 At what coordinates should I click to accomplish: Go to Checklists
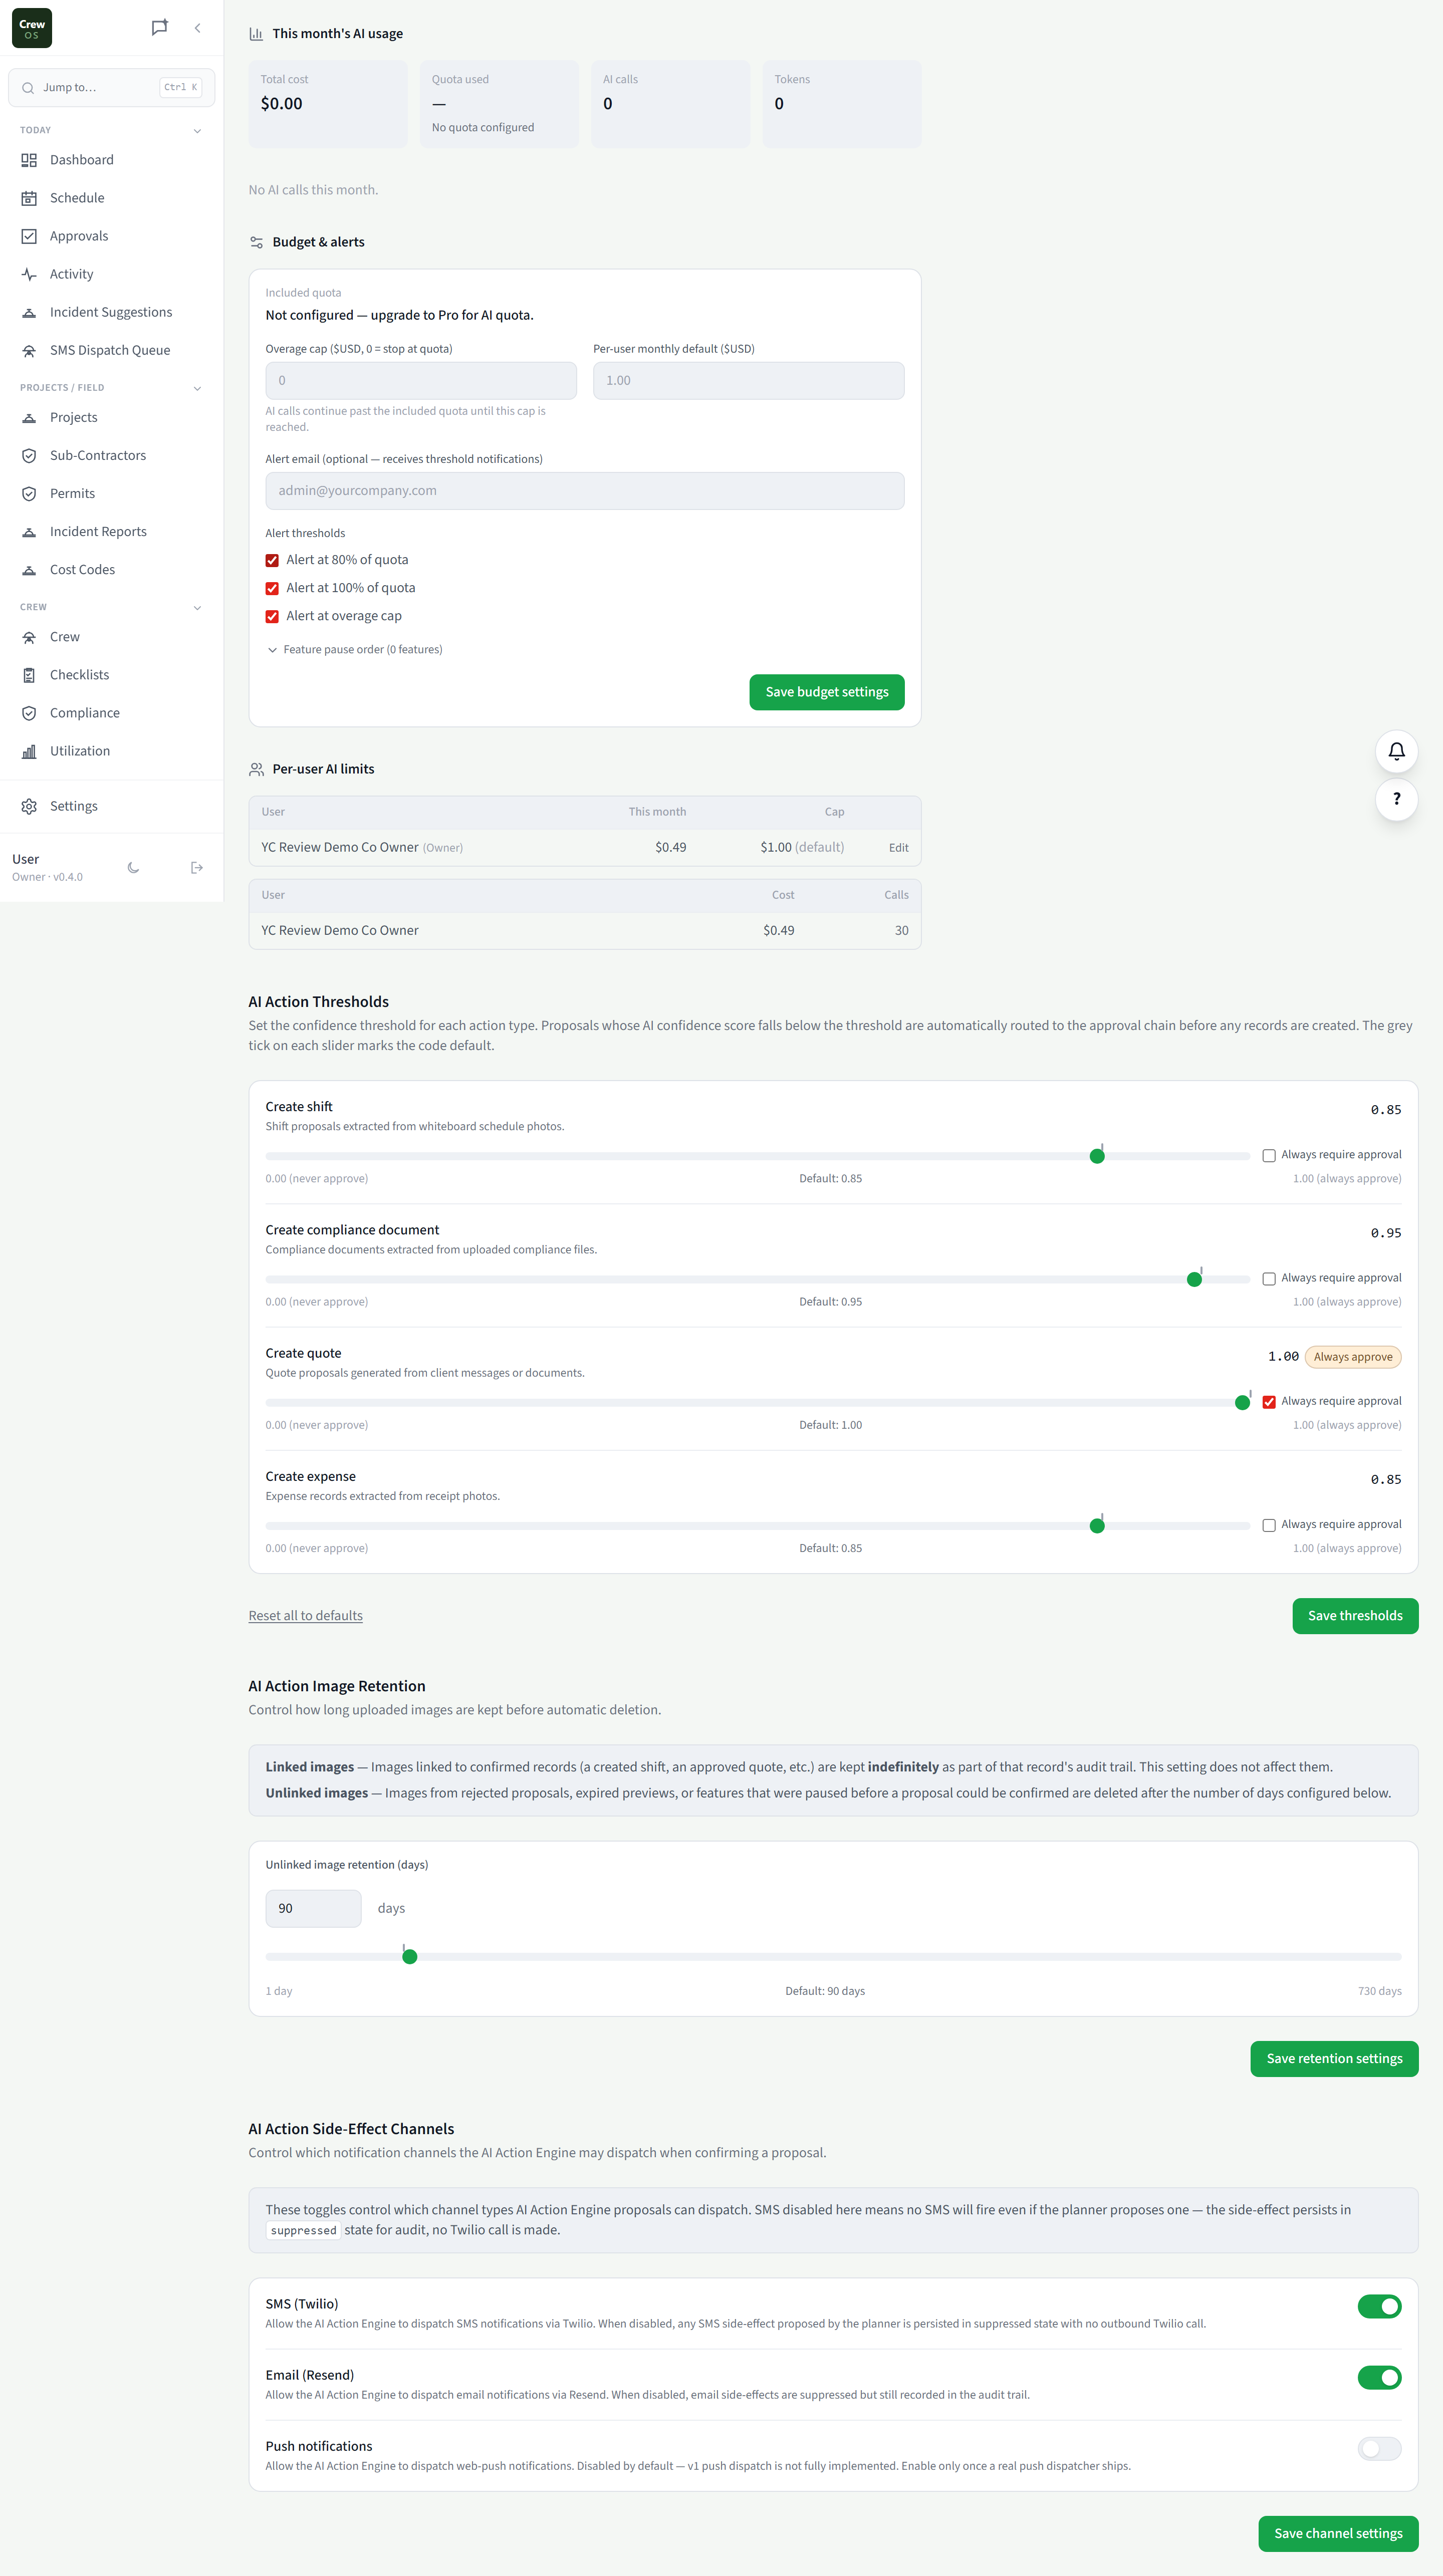(111, 675)
